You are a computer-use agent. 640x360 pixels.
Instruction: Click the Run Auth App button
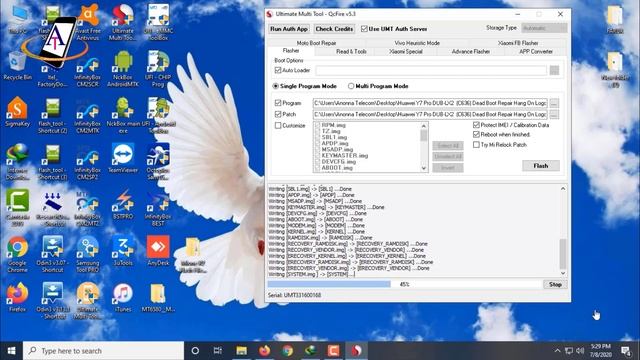tap(289, 29)
